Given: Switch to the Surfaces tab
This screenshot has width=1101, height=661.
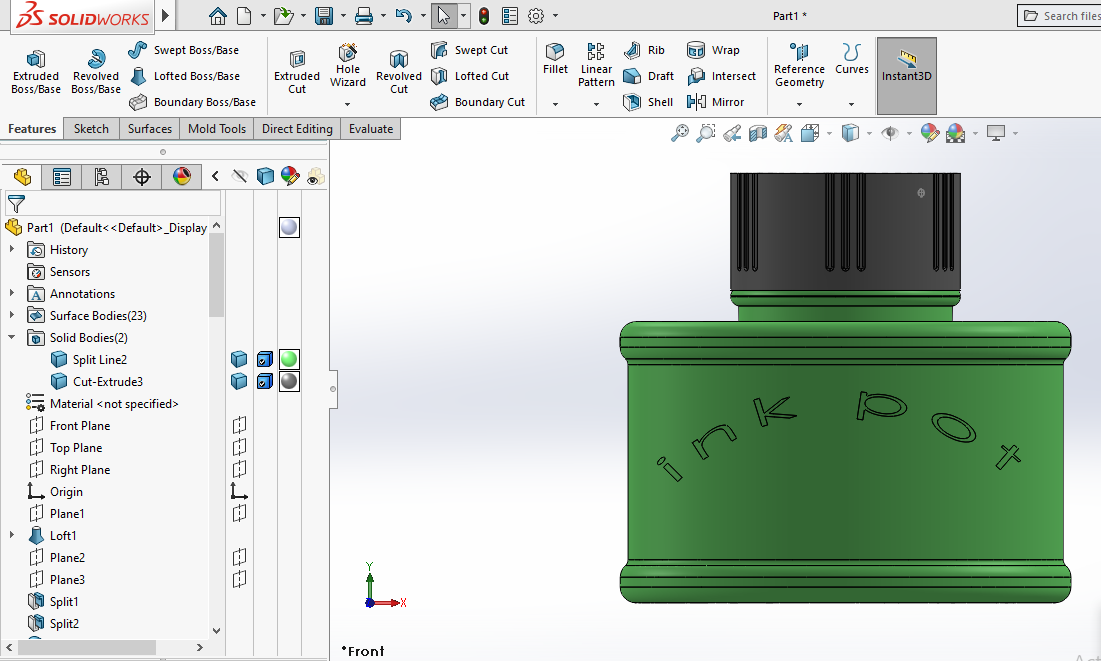Looking at the screenshot, I should coord(150,129).
